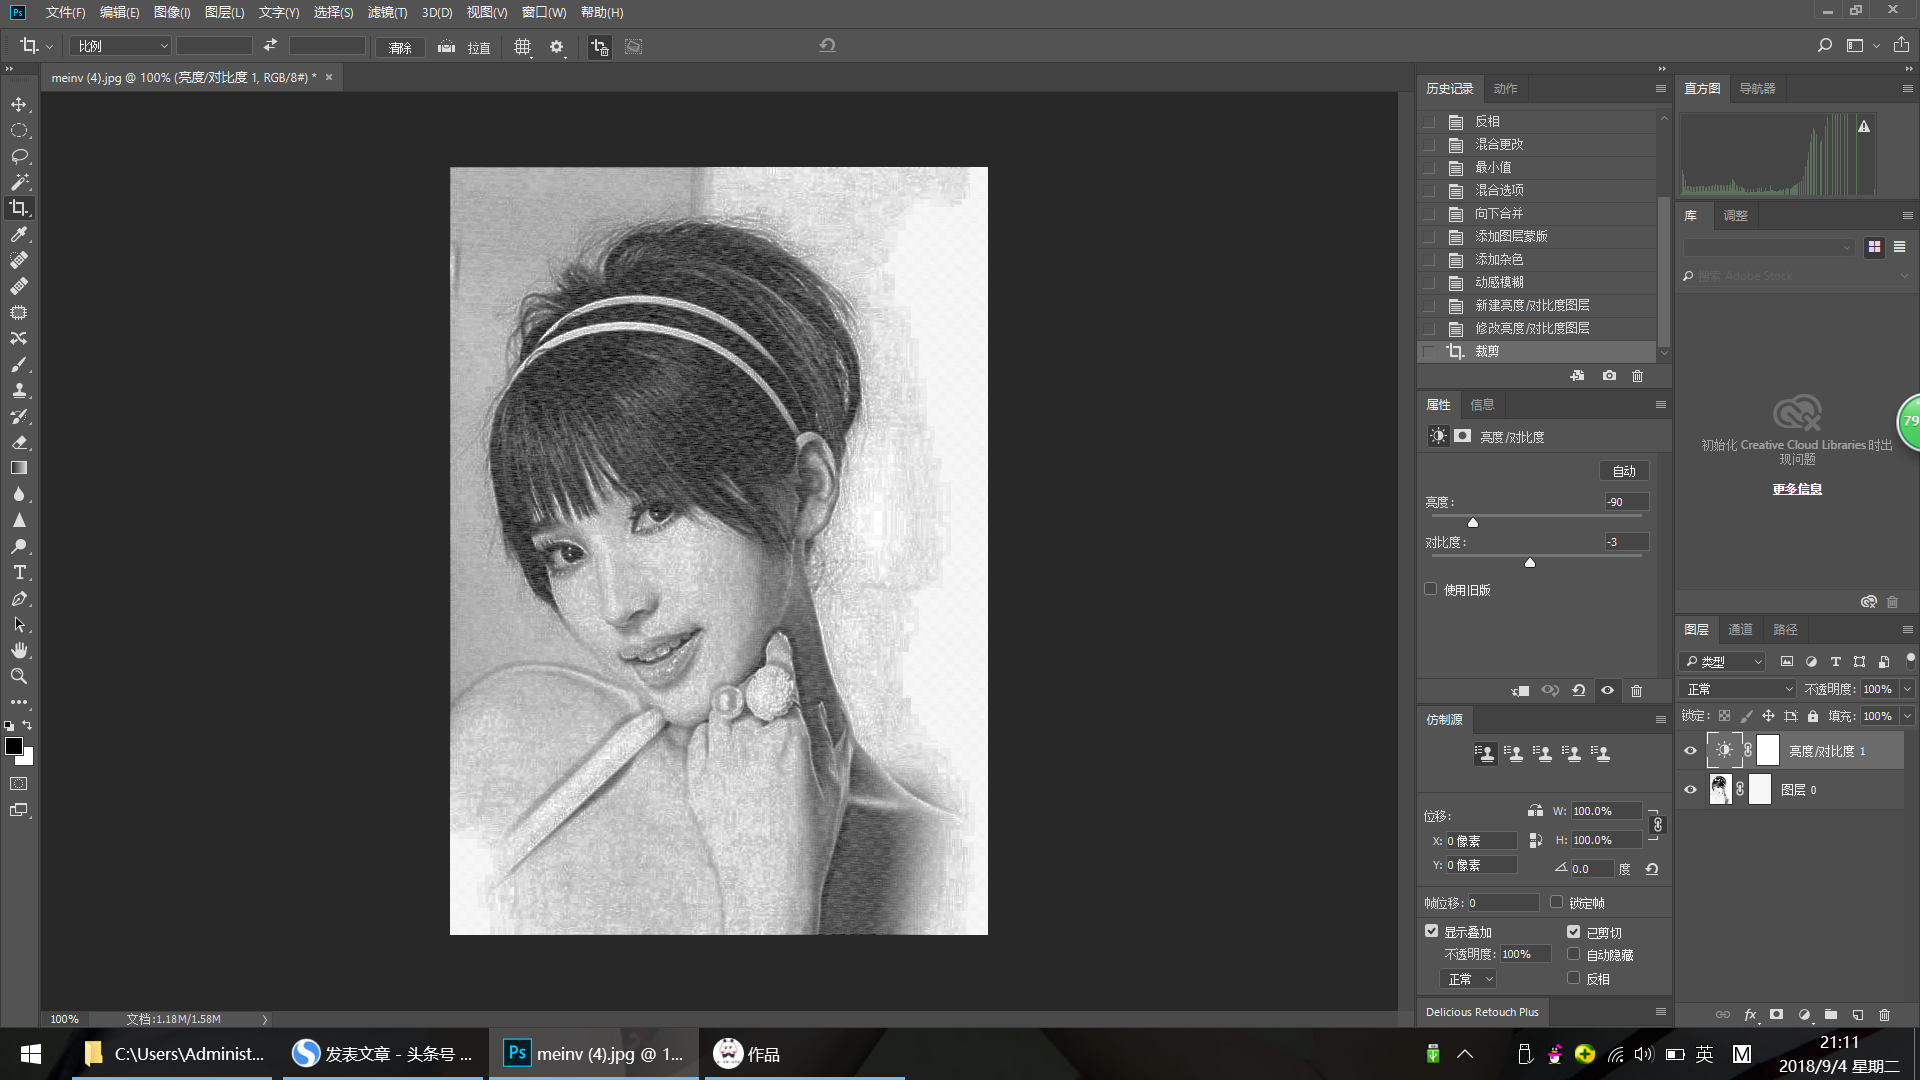Toggle adjustment visibility eye in Properties
1920x1080 pixels.
point(1607,690)
